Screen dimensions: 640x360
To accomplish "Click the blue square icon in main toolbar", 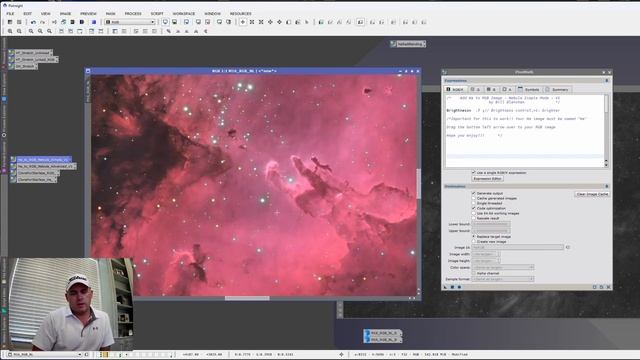I will [x=93, y=22].
